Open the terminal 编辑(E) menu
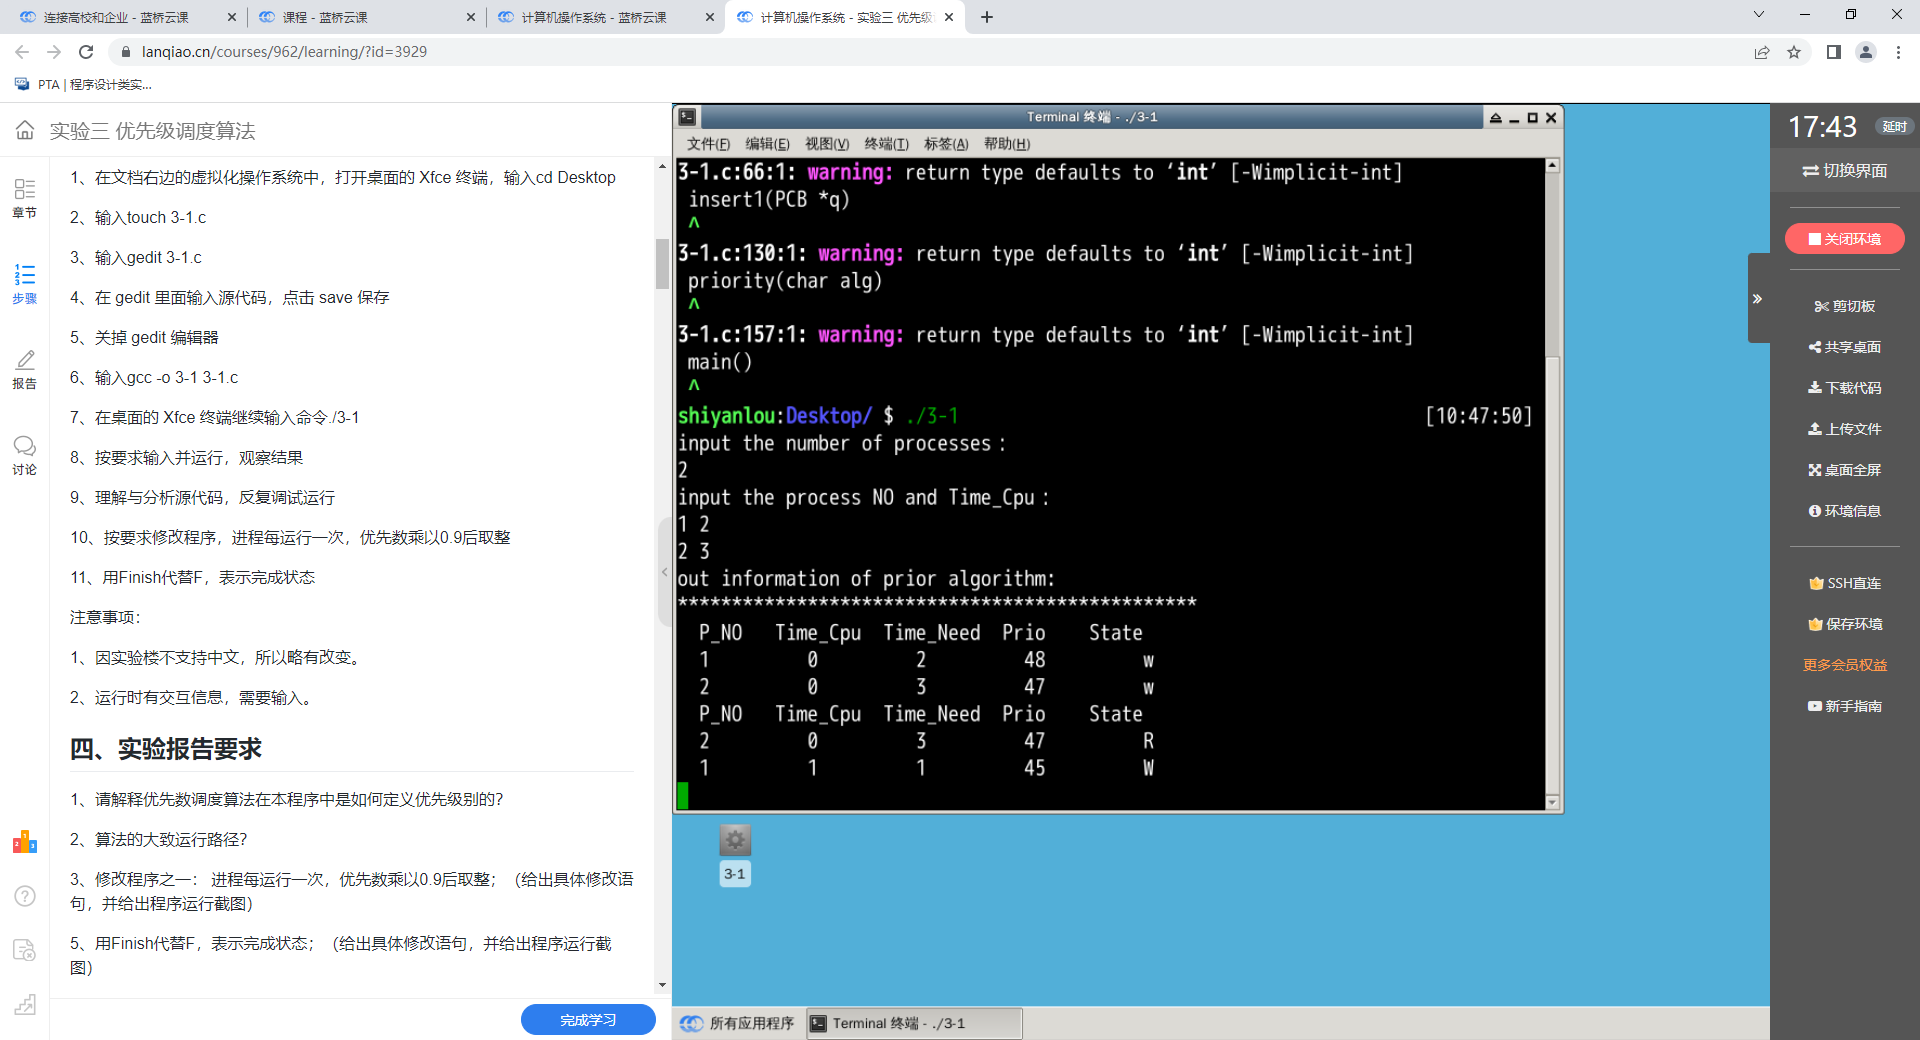The image size is (1920, 1040). pos(767,144)
